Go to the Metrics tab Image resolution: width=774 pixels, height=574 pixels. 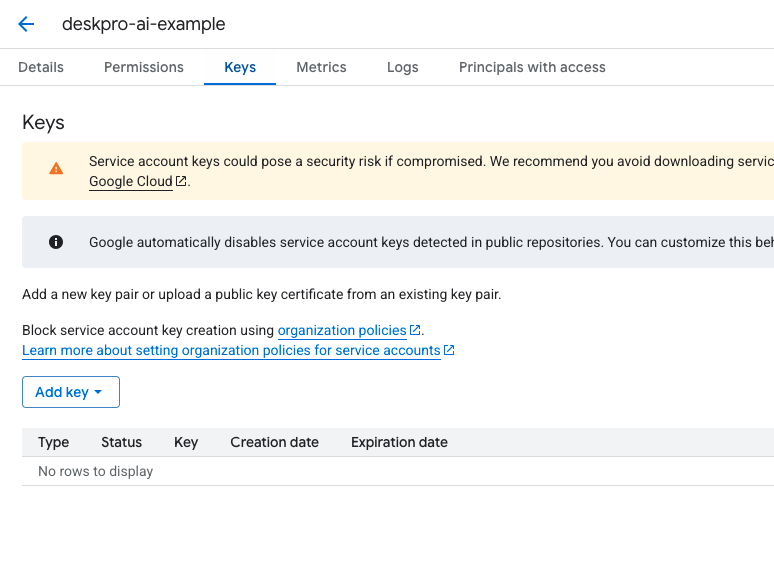pyautogui.click(x=321, y=67)
